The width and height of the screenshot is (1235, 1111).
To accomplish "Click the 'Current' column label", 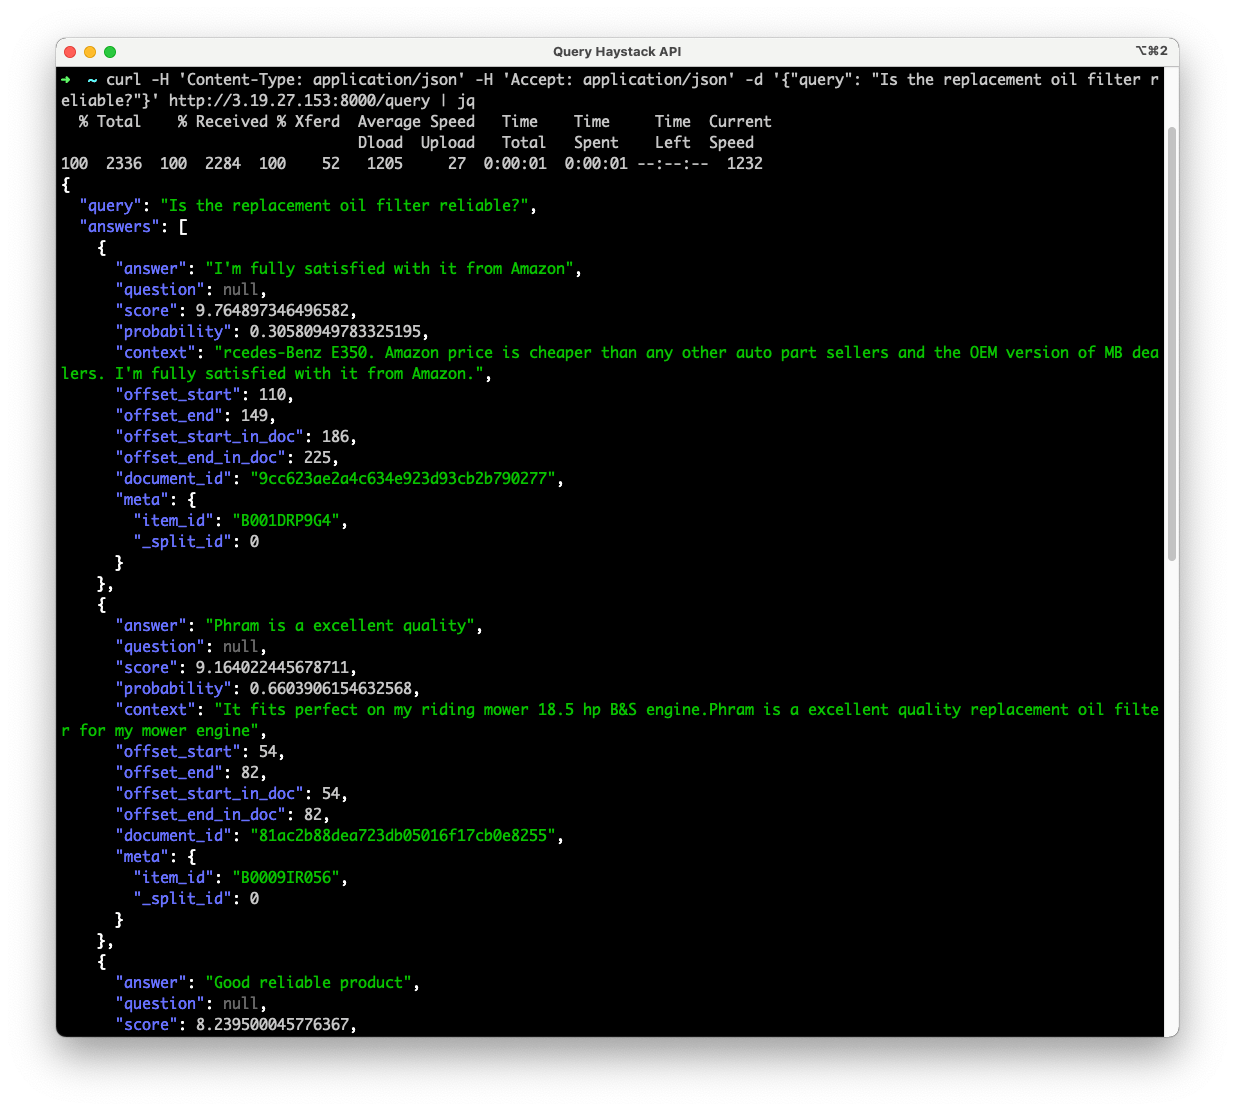I will (740, 122).
